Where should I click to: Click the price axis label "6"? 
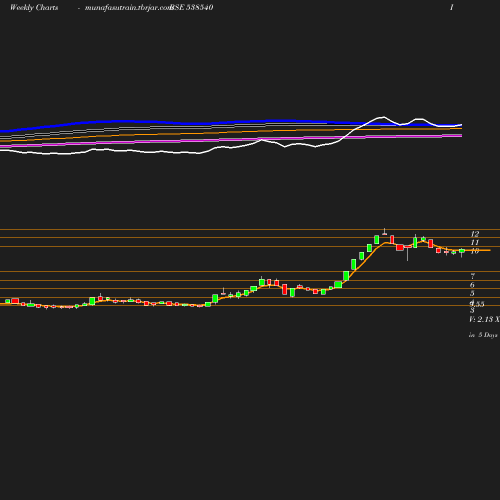pyautogui.click(x=472, y=285)
